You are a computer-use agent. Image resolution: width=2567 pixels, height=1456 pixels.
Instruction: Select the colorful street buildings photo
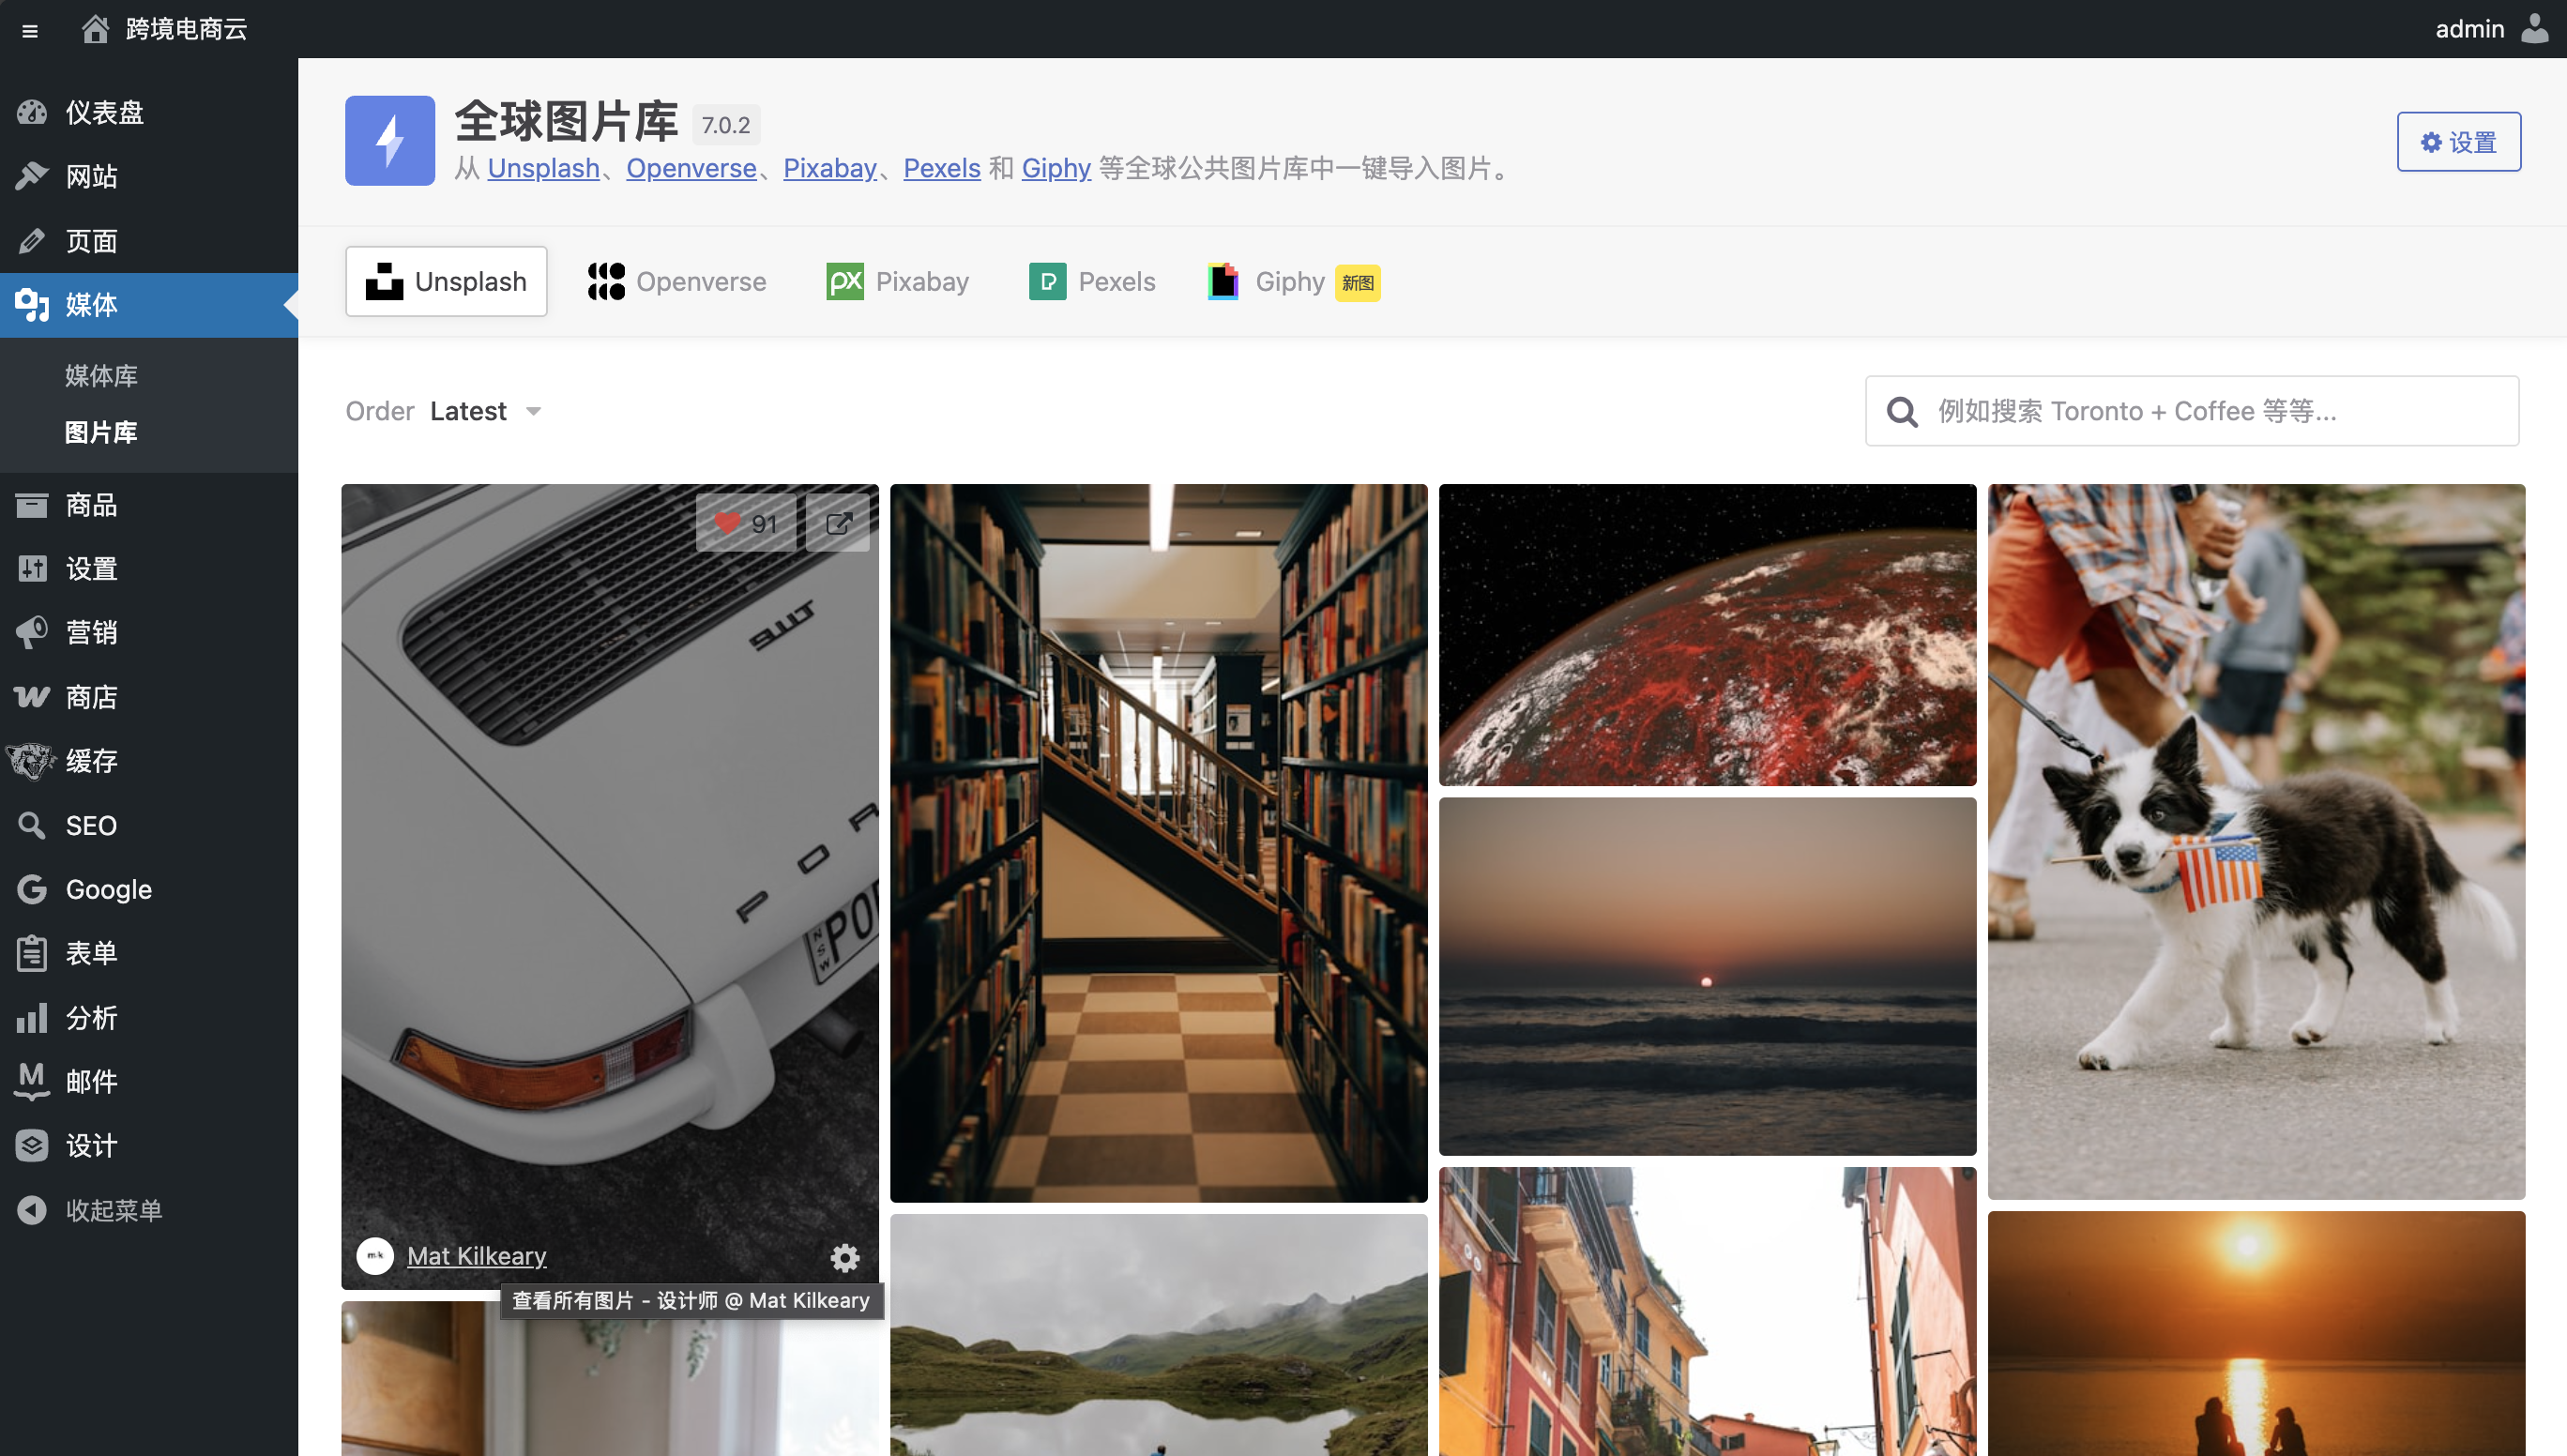[1708, 1312]
